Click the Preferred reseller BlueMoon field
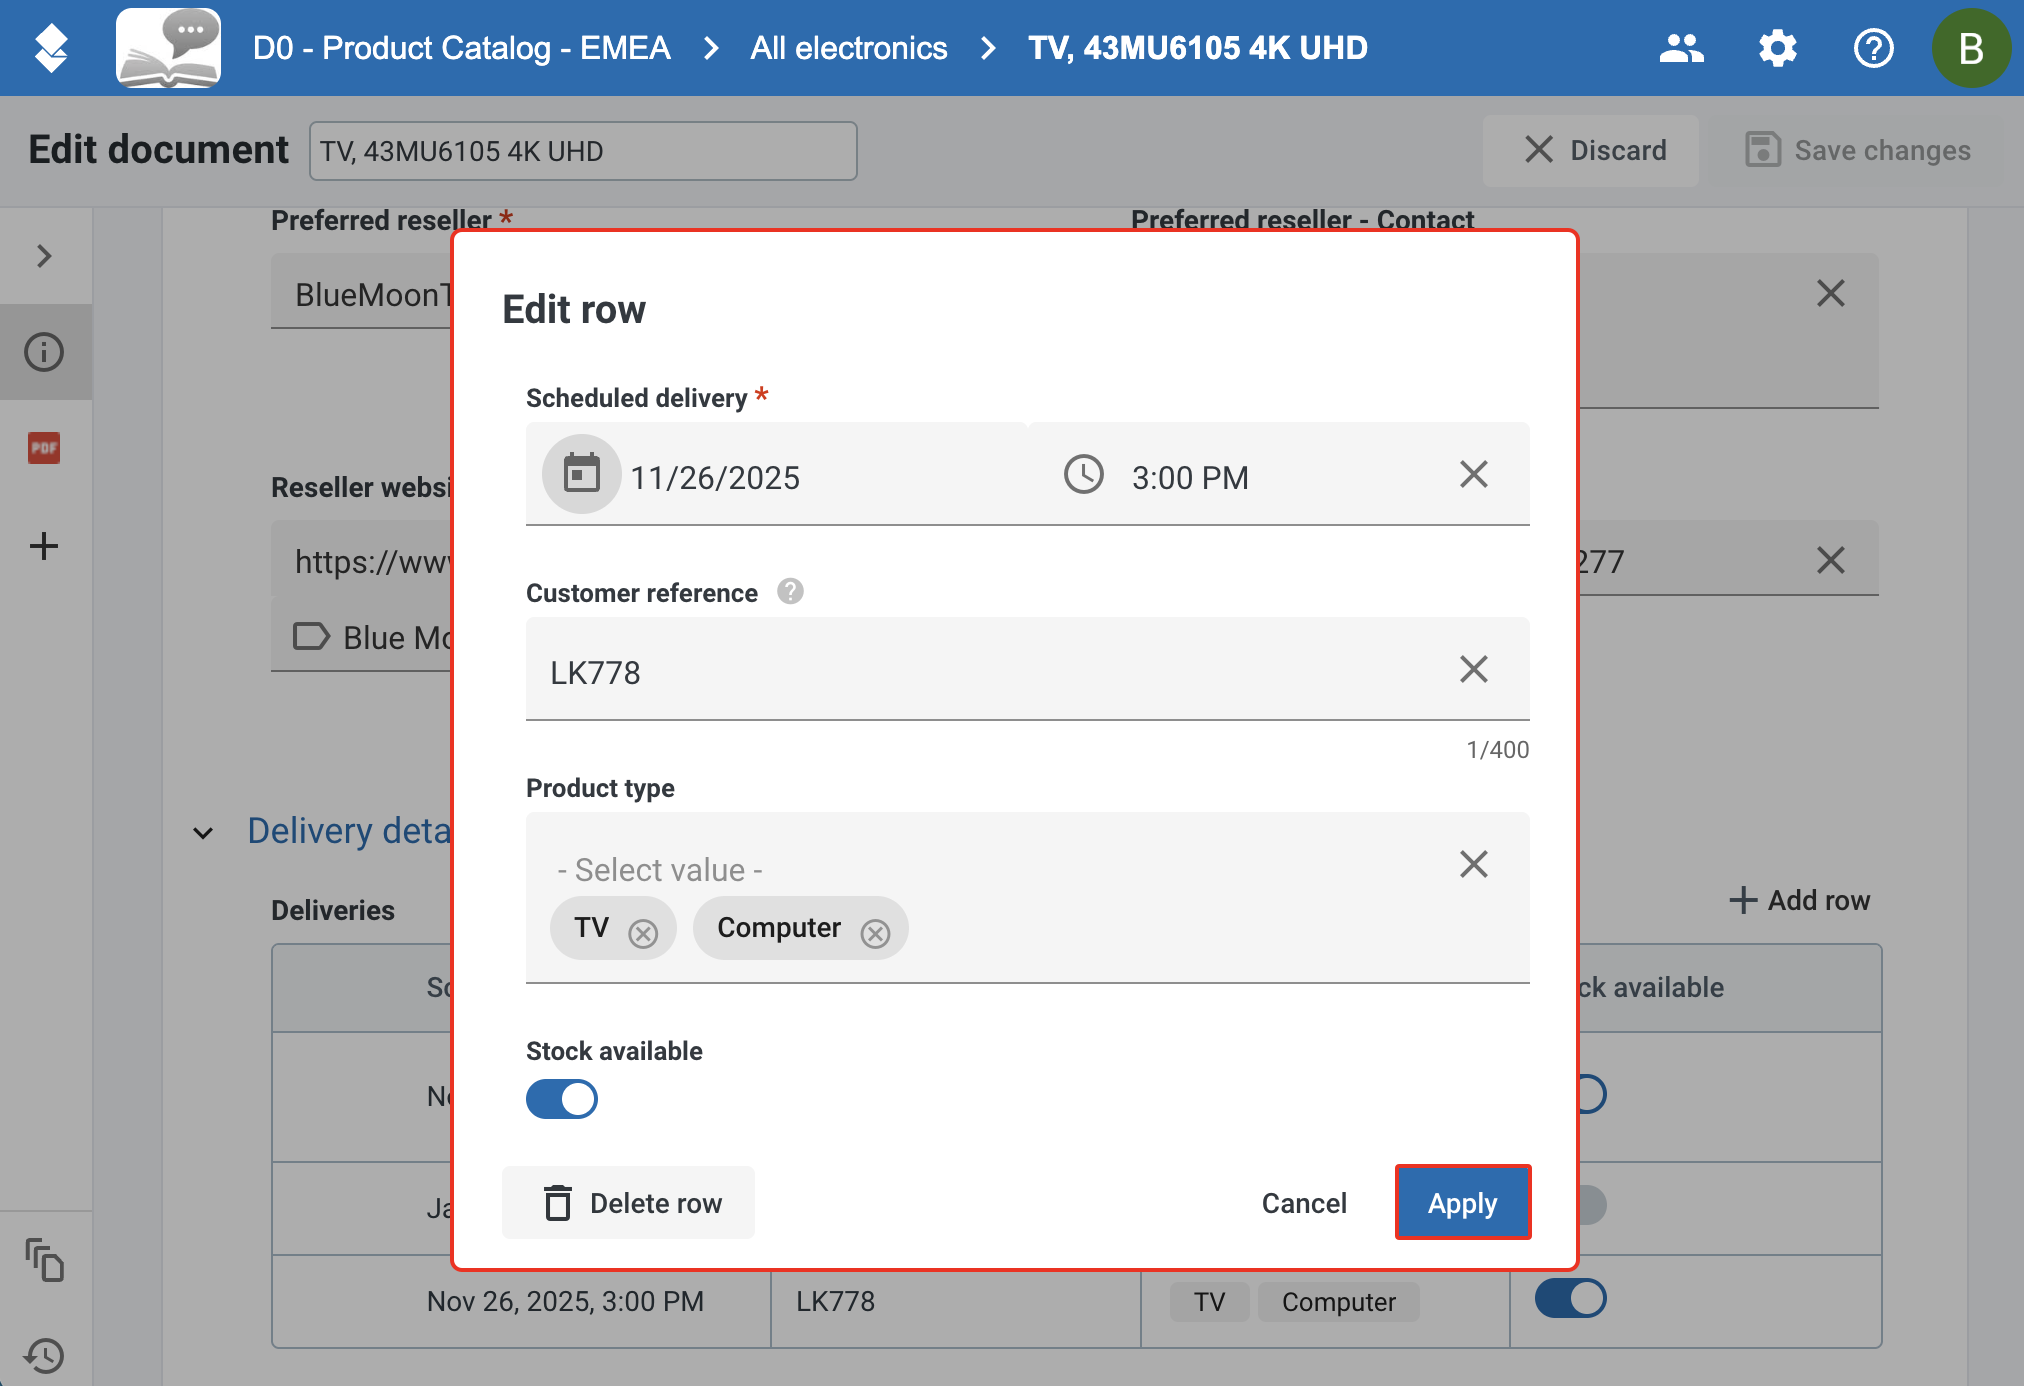 (362, 293)
